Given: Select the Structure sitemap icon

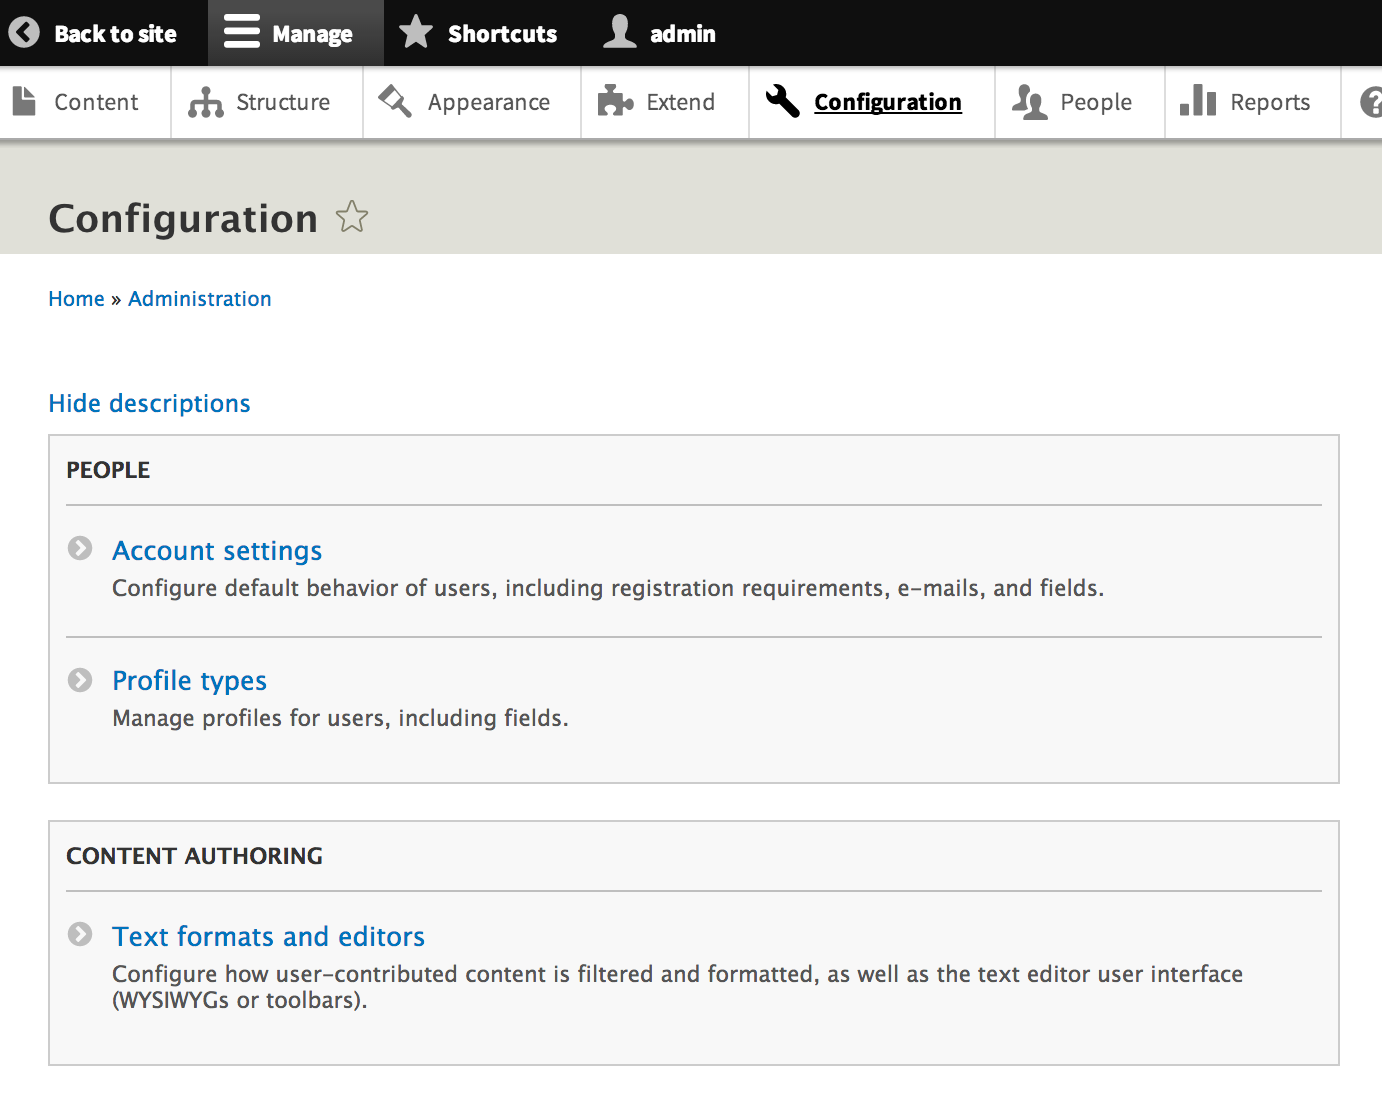Looking at the screenshot, I should tap(205, 101).
